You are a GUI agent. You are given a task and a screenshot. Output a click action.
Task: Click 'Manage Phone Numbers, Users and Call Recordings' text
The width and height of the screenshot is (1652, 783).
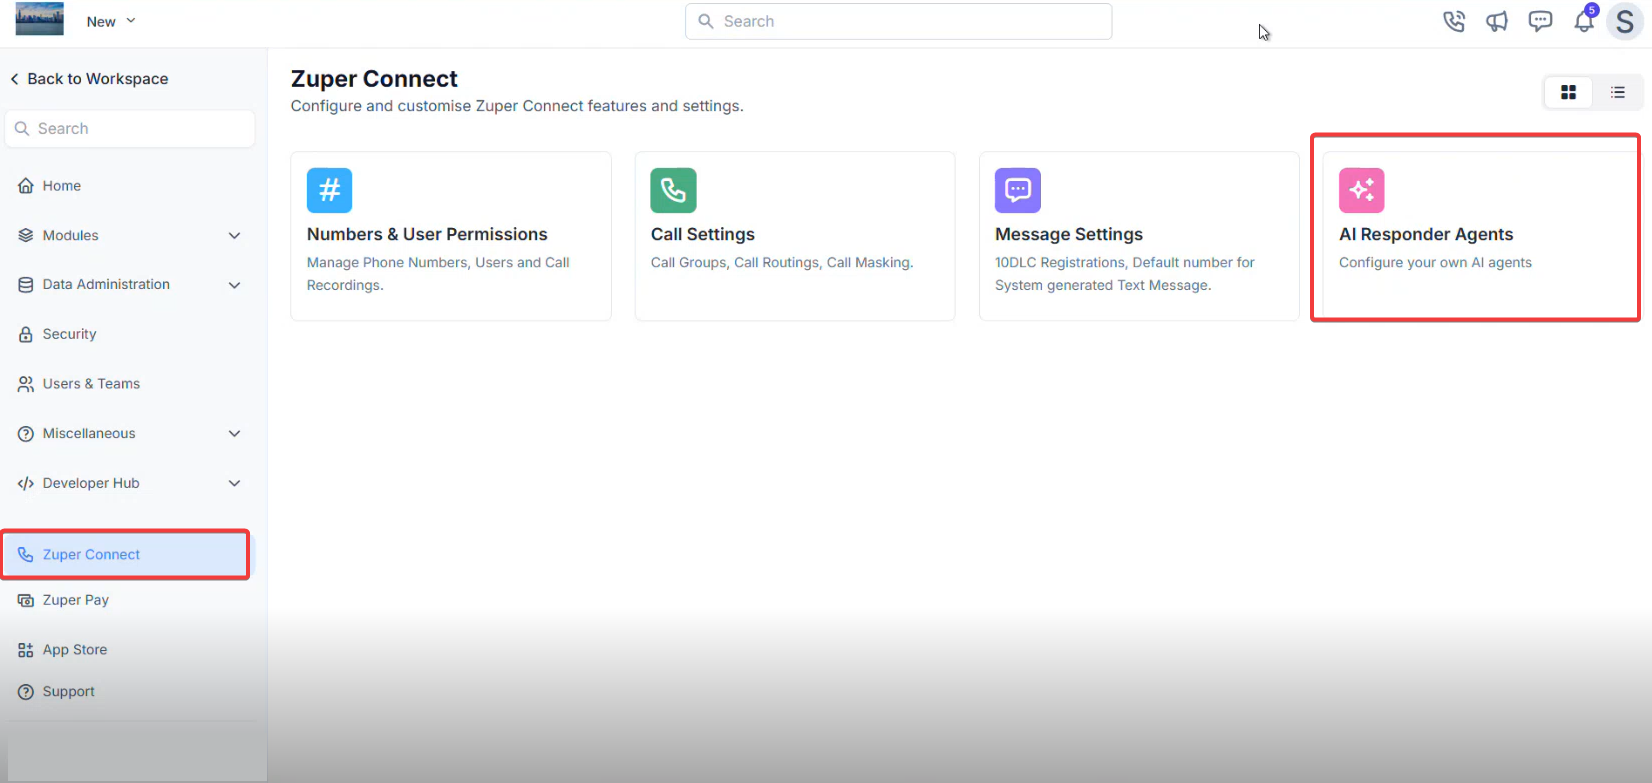point(438,274)
